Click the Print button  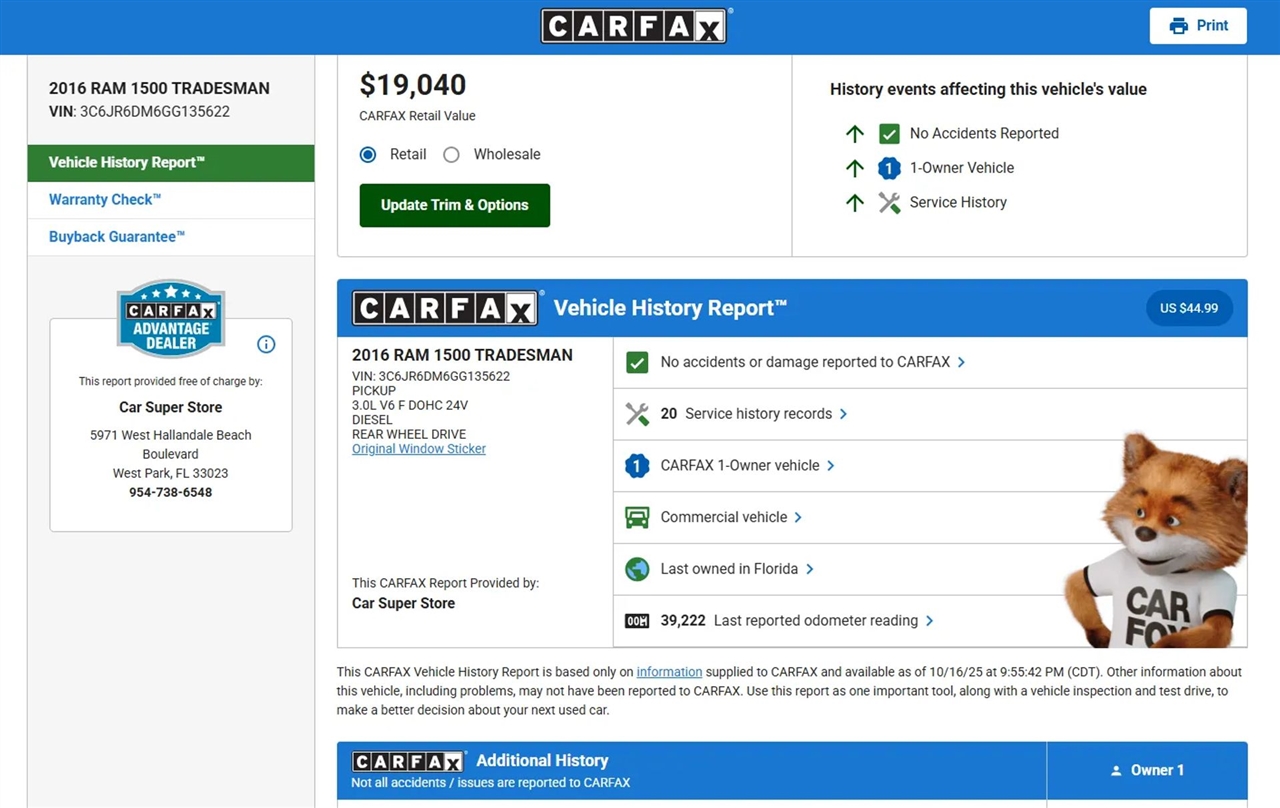coord(1198,26)
